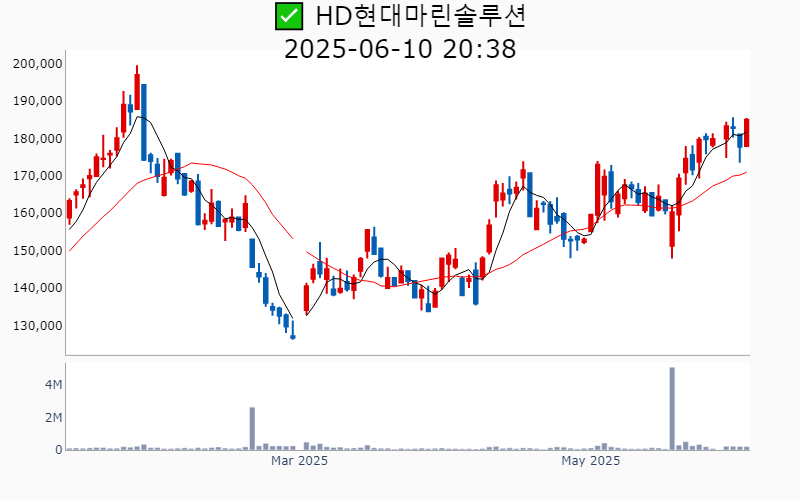The height and width of the screenshot is (500, 800).
Task: Click the 190,000 price axis label
Action: (37, 101)
